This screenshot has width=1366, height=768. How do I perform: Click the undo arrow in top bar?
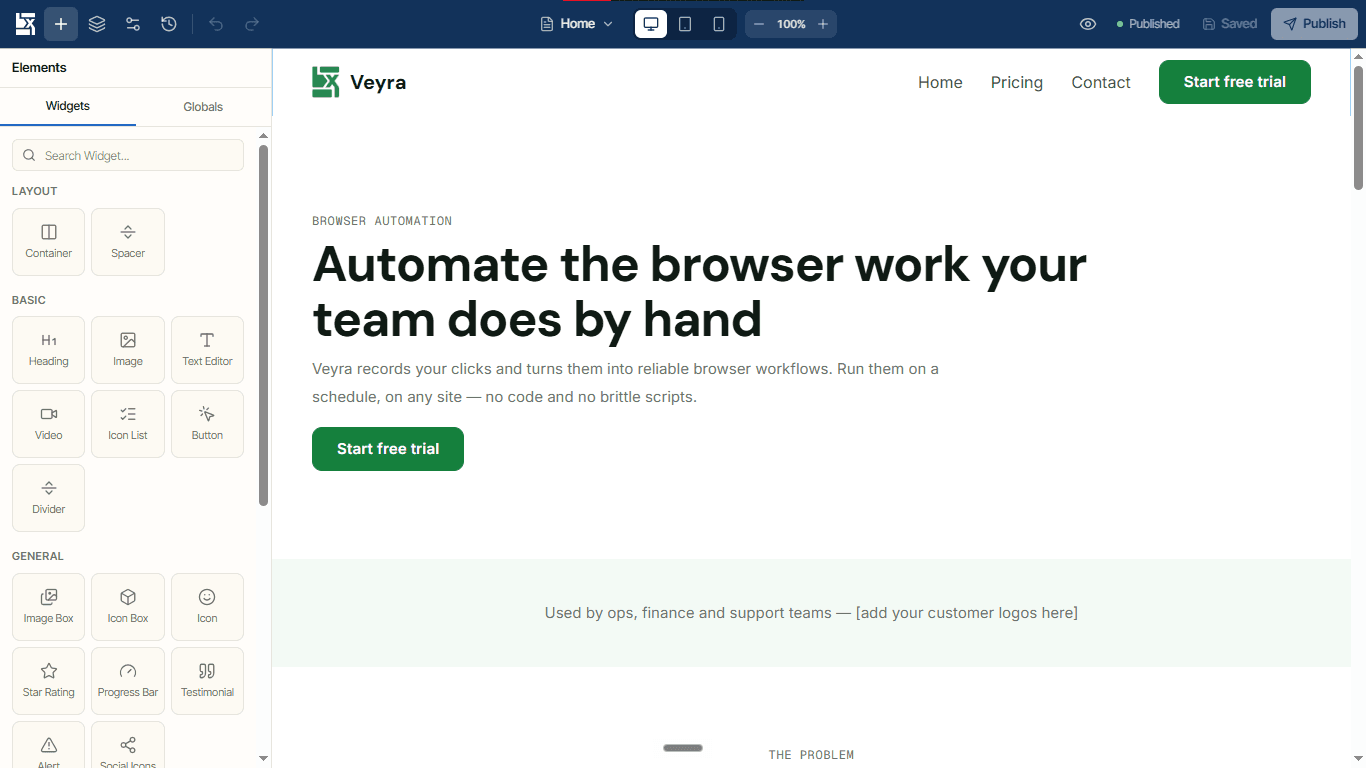pos(216,24)
